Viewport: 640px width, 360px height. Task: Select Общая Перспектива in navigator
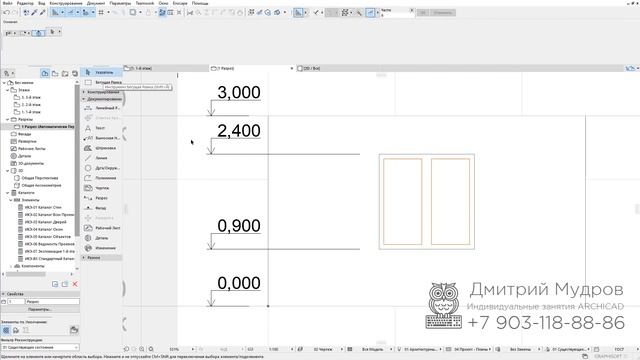[39, 178]
